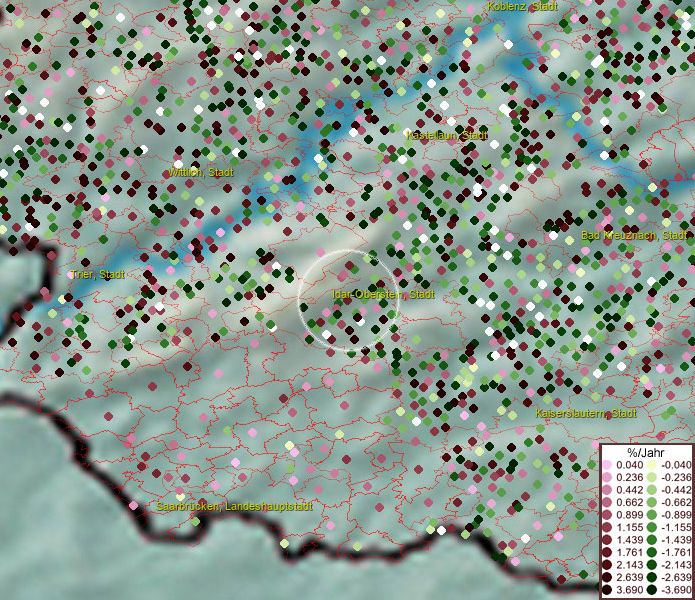Pick the 0.040 pink legend swatch
This screenshot has height=600, width=695.
point(607,465)
